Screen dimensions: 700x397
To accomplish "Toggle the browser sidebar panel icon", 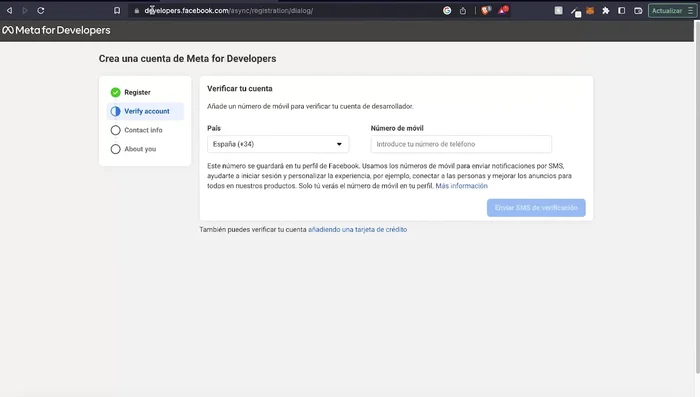I will (x=621, y=10).
